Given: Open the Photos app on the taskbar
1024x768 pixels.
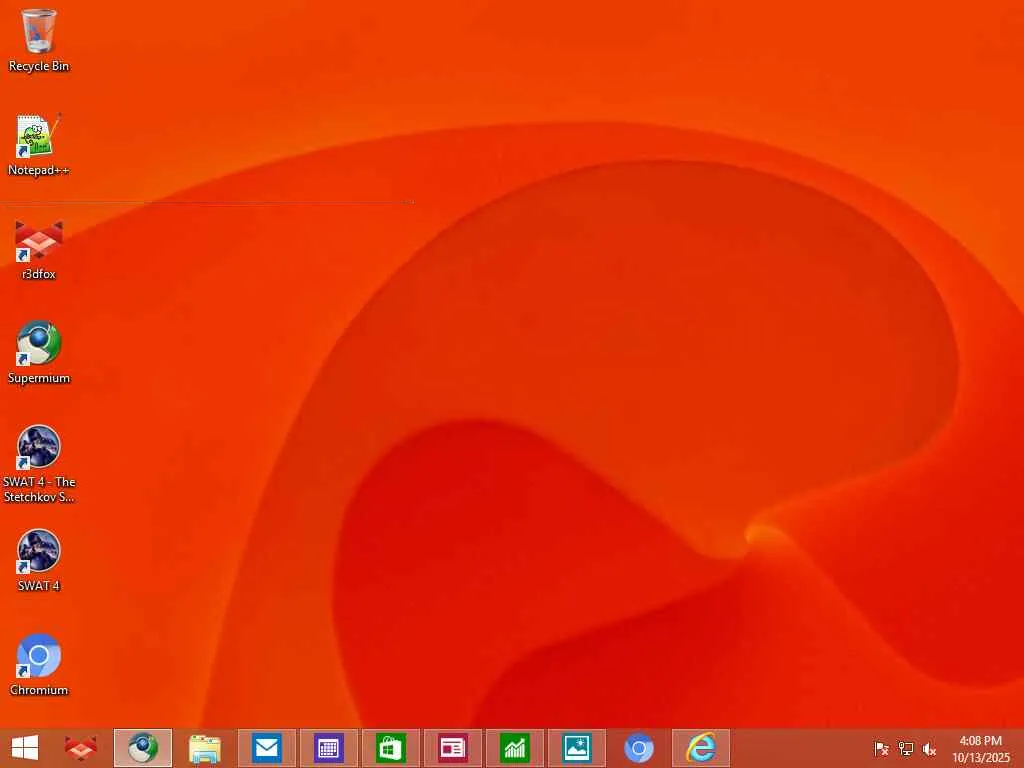Looking at the screenshot, I should tap(577, 748).
